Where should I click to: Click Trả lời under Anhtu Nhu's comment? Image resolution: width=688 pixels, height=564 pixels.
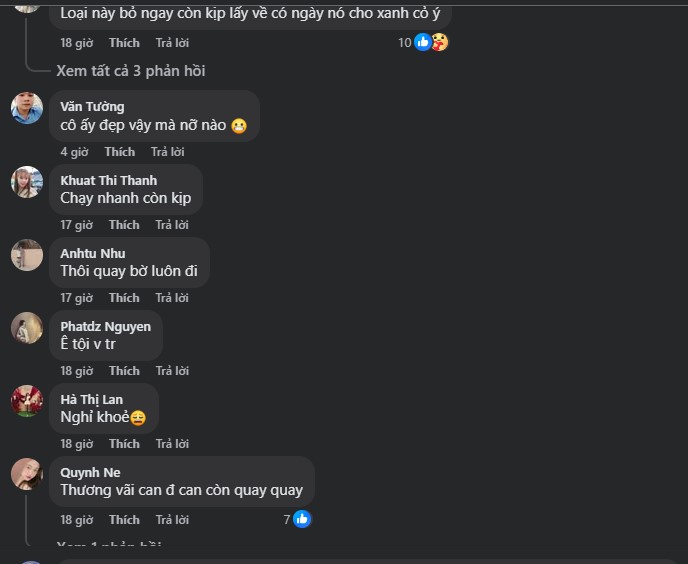pyautogui.click(x=172, y=298)
